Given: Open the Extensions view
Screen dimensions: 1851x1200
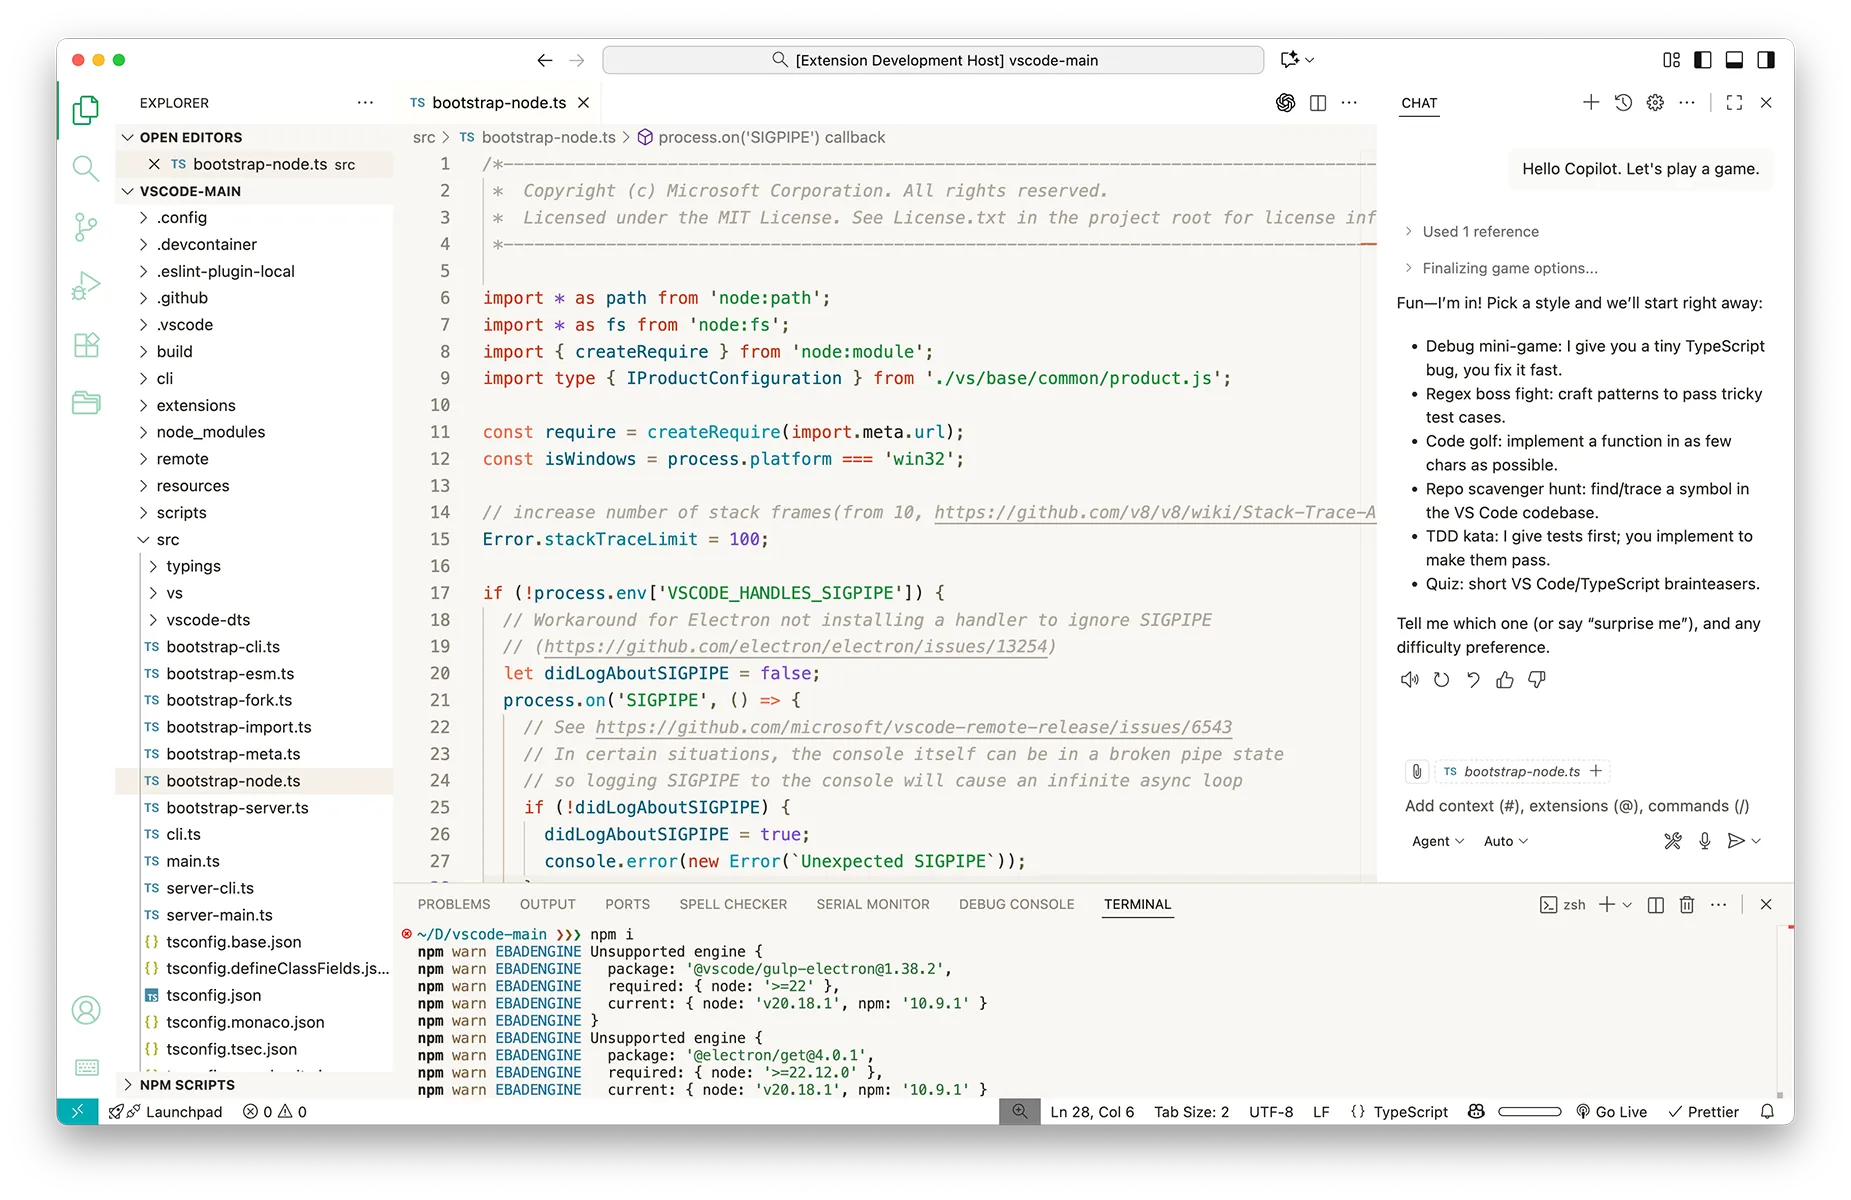Looking at the screenshot, I should coord(85,344).
